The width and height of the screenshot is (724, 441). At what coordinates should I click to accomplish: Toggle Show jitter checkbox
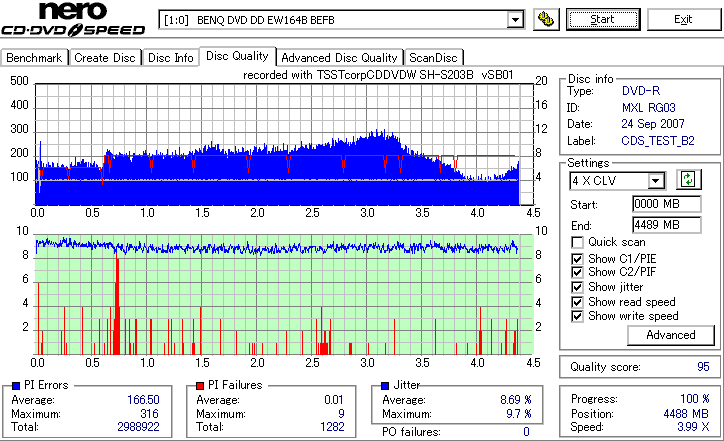coord(577,287)
